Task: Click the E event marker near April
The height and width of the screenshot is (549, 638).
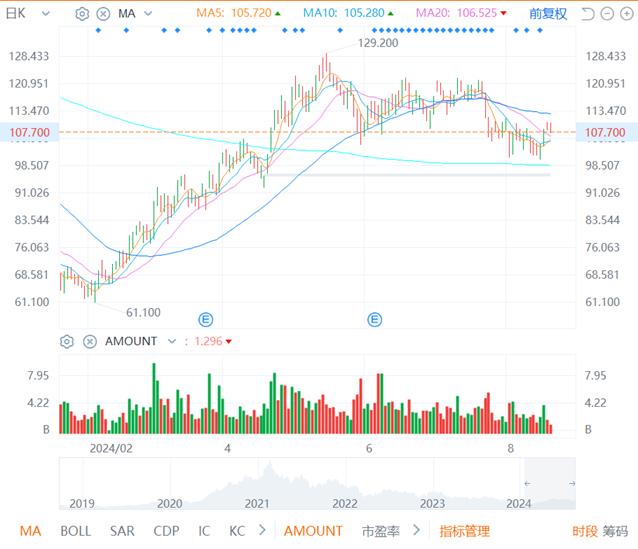Action: click(x=205, y=320)
